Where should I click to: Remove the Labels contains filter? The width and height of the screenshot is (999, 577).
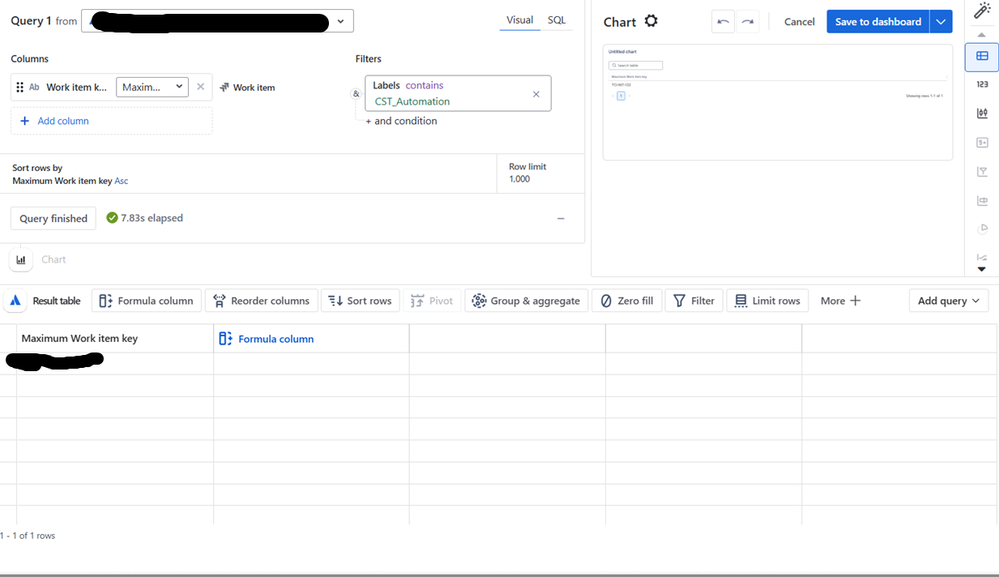(536, 94)
